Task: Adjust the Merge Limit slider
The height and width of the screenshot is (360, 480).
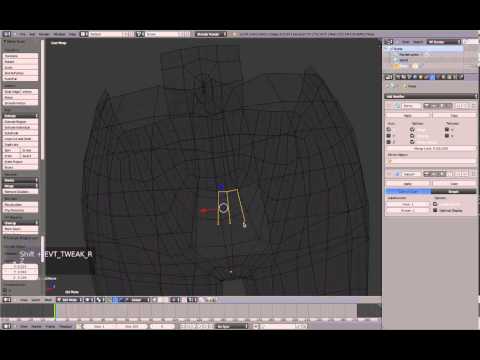Action: 431,148
